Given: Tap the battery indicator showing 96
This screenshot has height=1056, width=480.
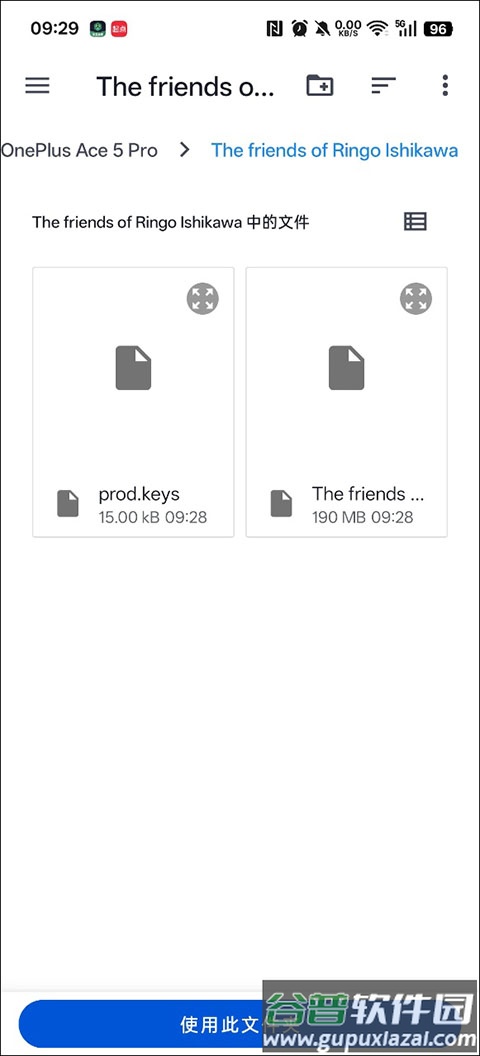Looking at the screenshot, I should (438, 28).
